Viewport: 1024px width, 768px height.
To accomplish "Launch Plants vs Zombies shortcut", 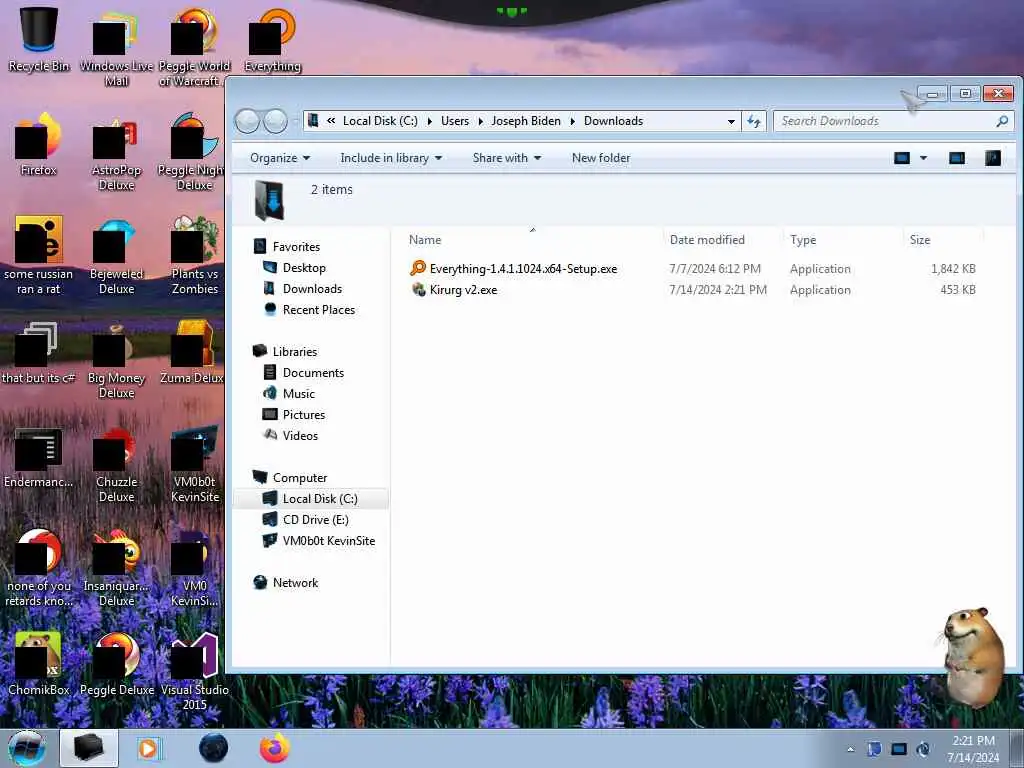I will pyautogui.click(x=195, y=256).
